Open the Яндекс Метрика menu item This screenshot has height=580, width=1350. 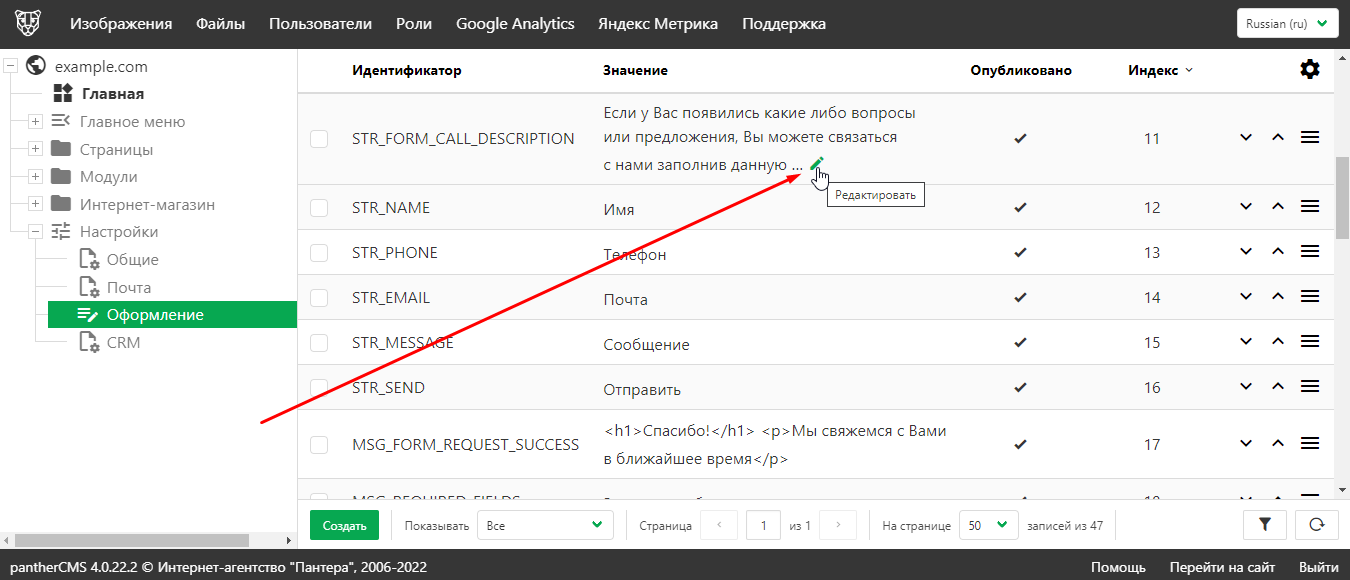(657, 24)
